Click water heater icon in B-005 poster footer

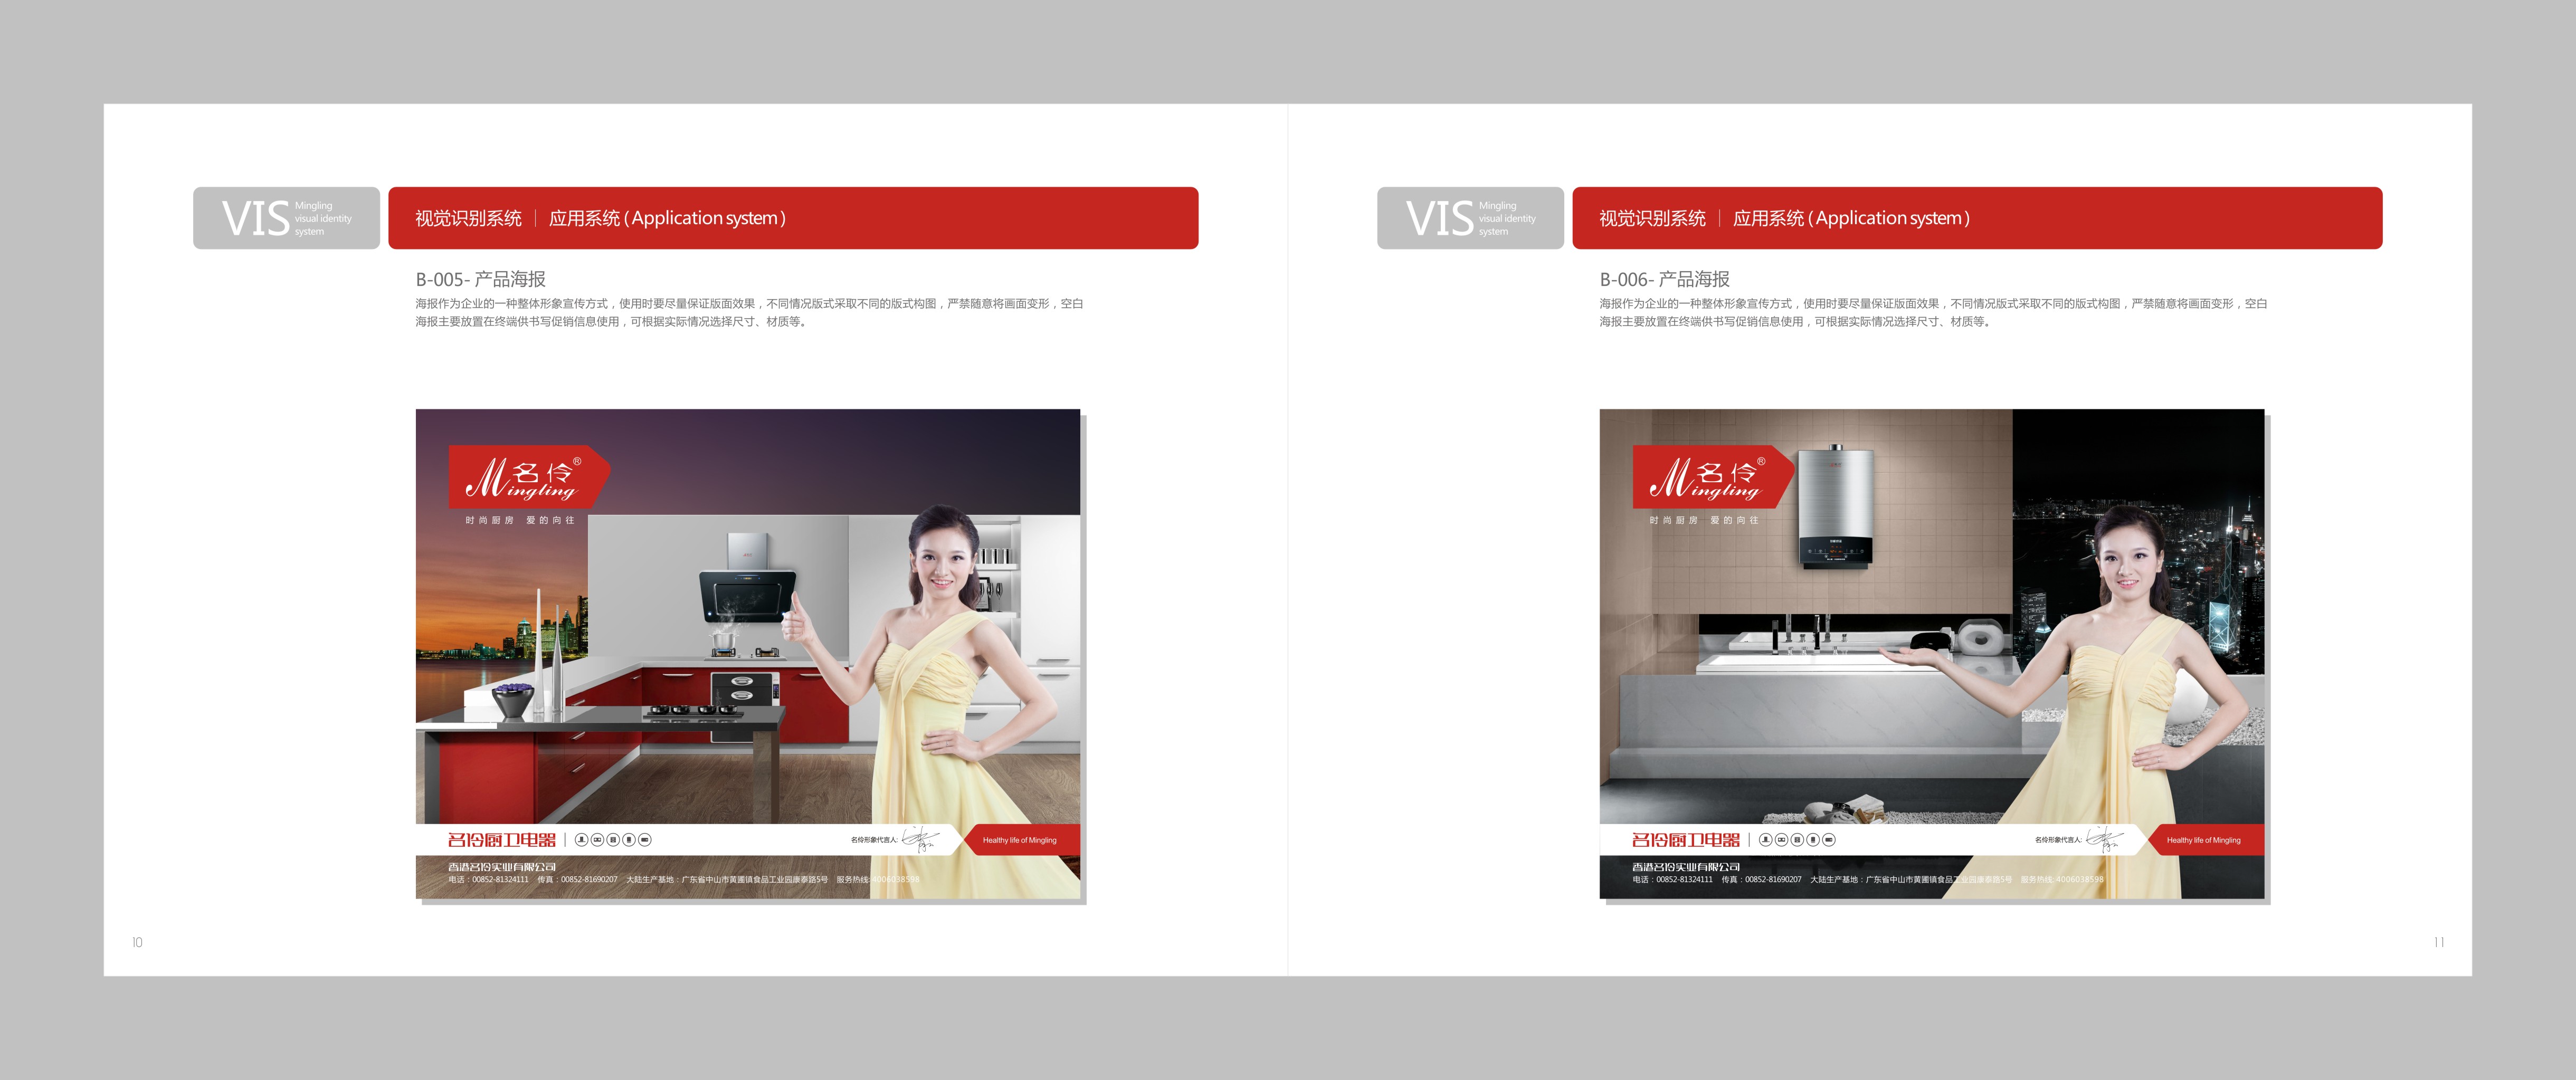[x=629, y=840]
